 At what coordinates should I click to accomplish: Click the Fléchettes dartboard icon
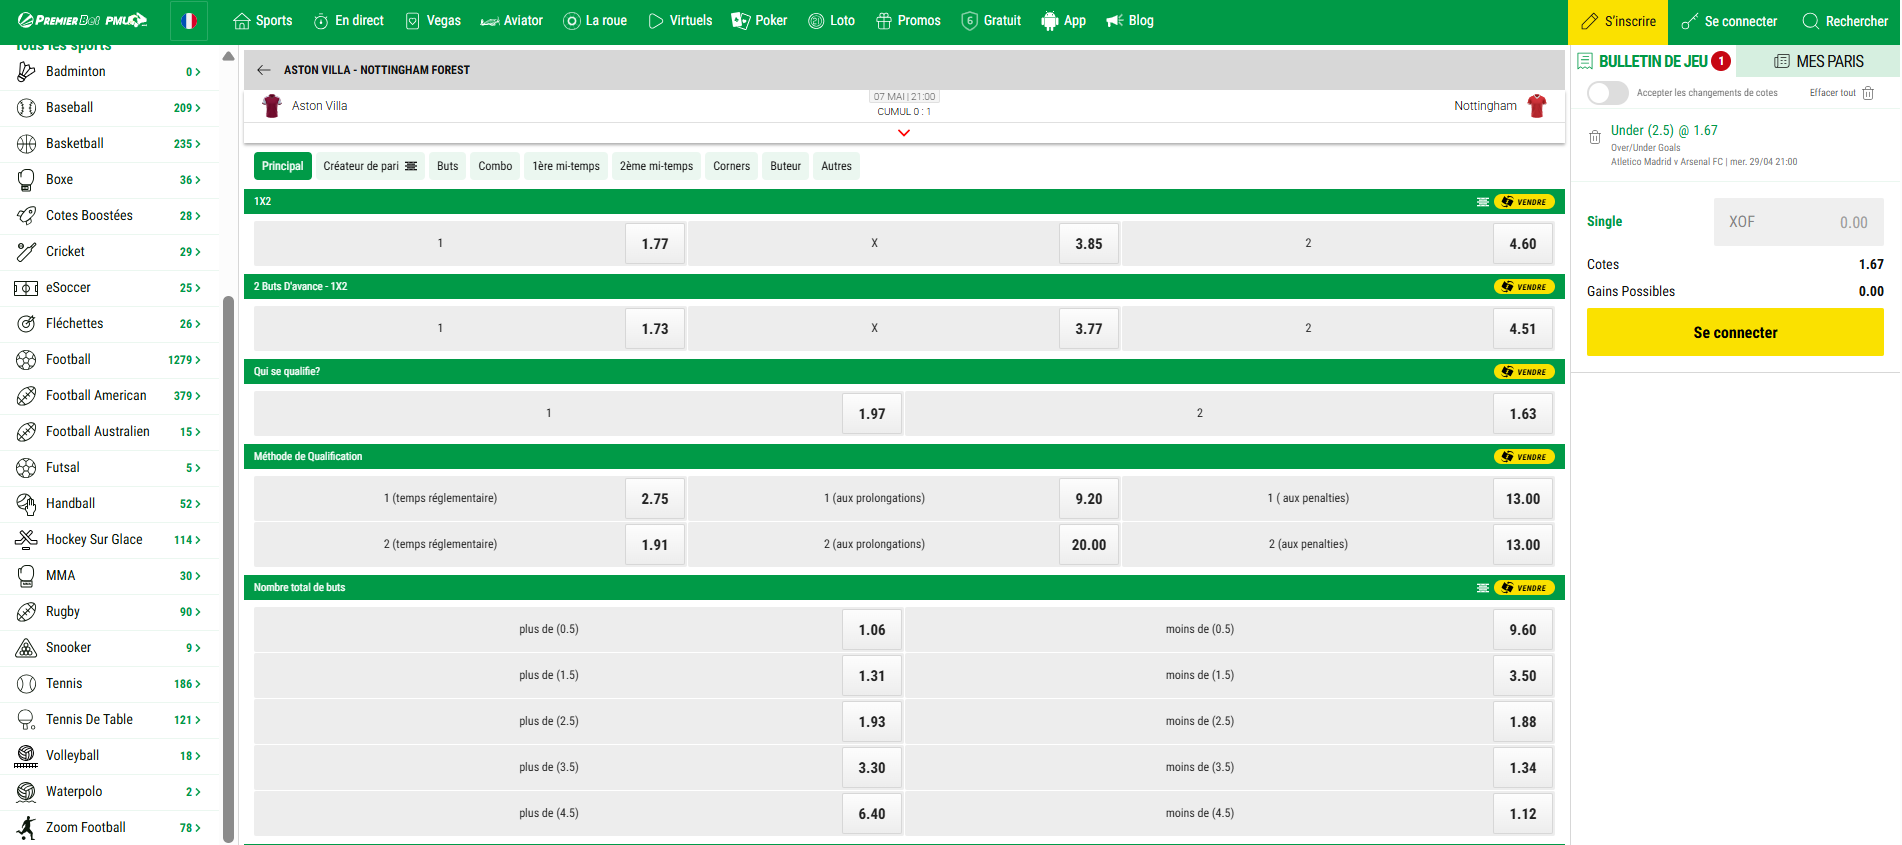[x=26, y=323]
